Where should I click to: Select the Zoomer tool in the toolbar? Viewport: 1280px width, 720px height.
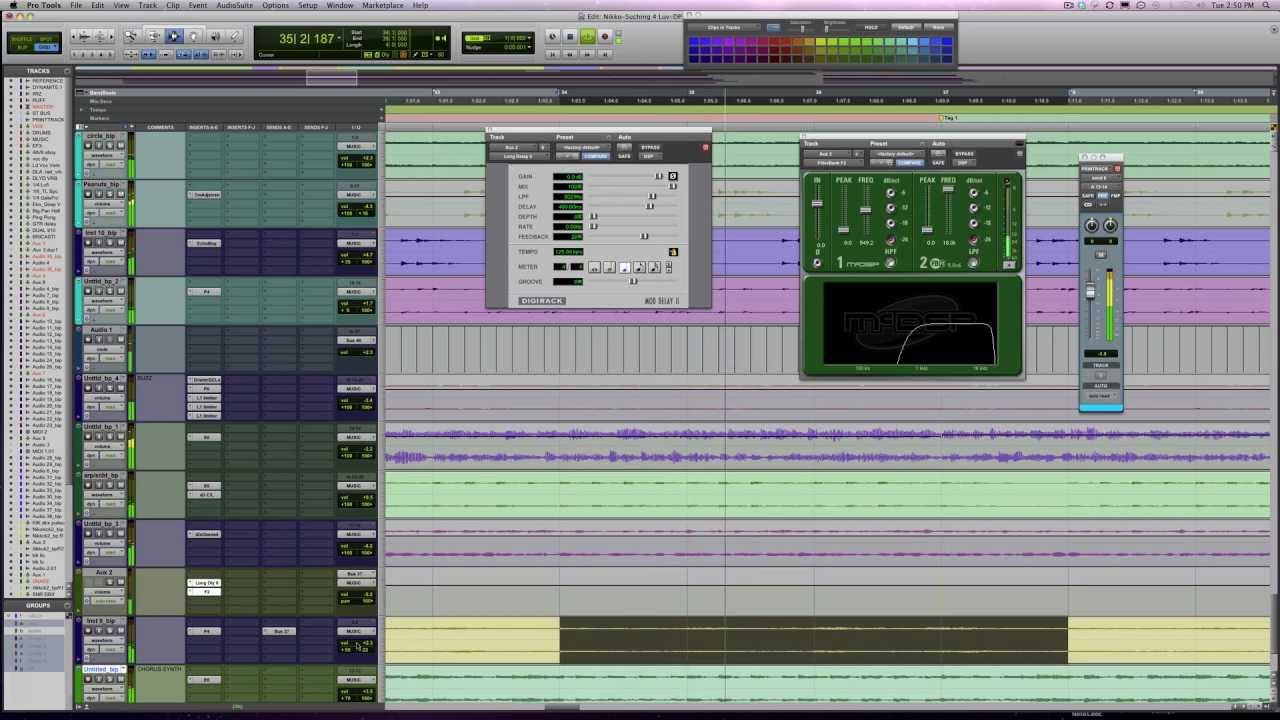pos(130,37)
